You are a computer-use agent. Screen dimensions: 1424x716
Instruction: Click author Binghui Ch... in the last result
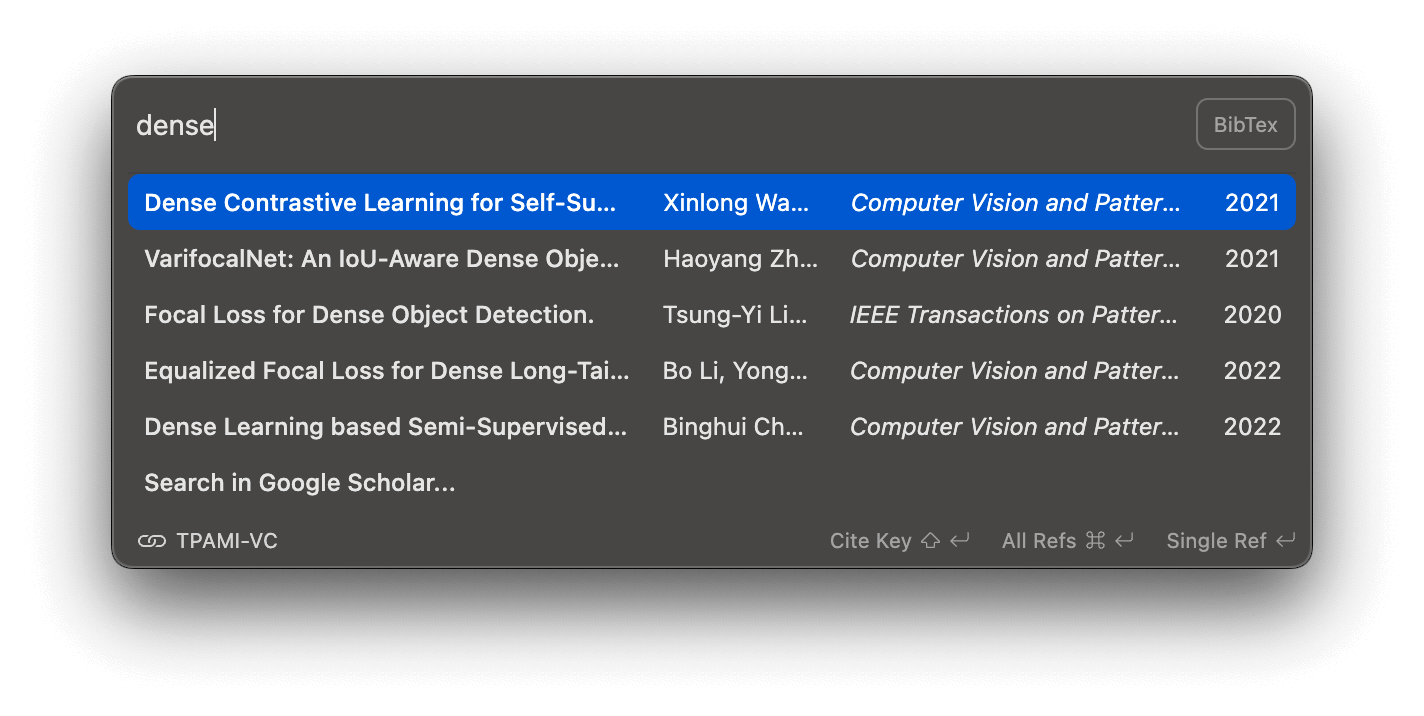[733, 427]
